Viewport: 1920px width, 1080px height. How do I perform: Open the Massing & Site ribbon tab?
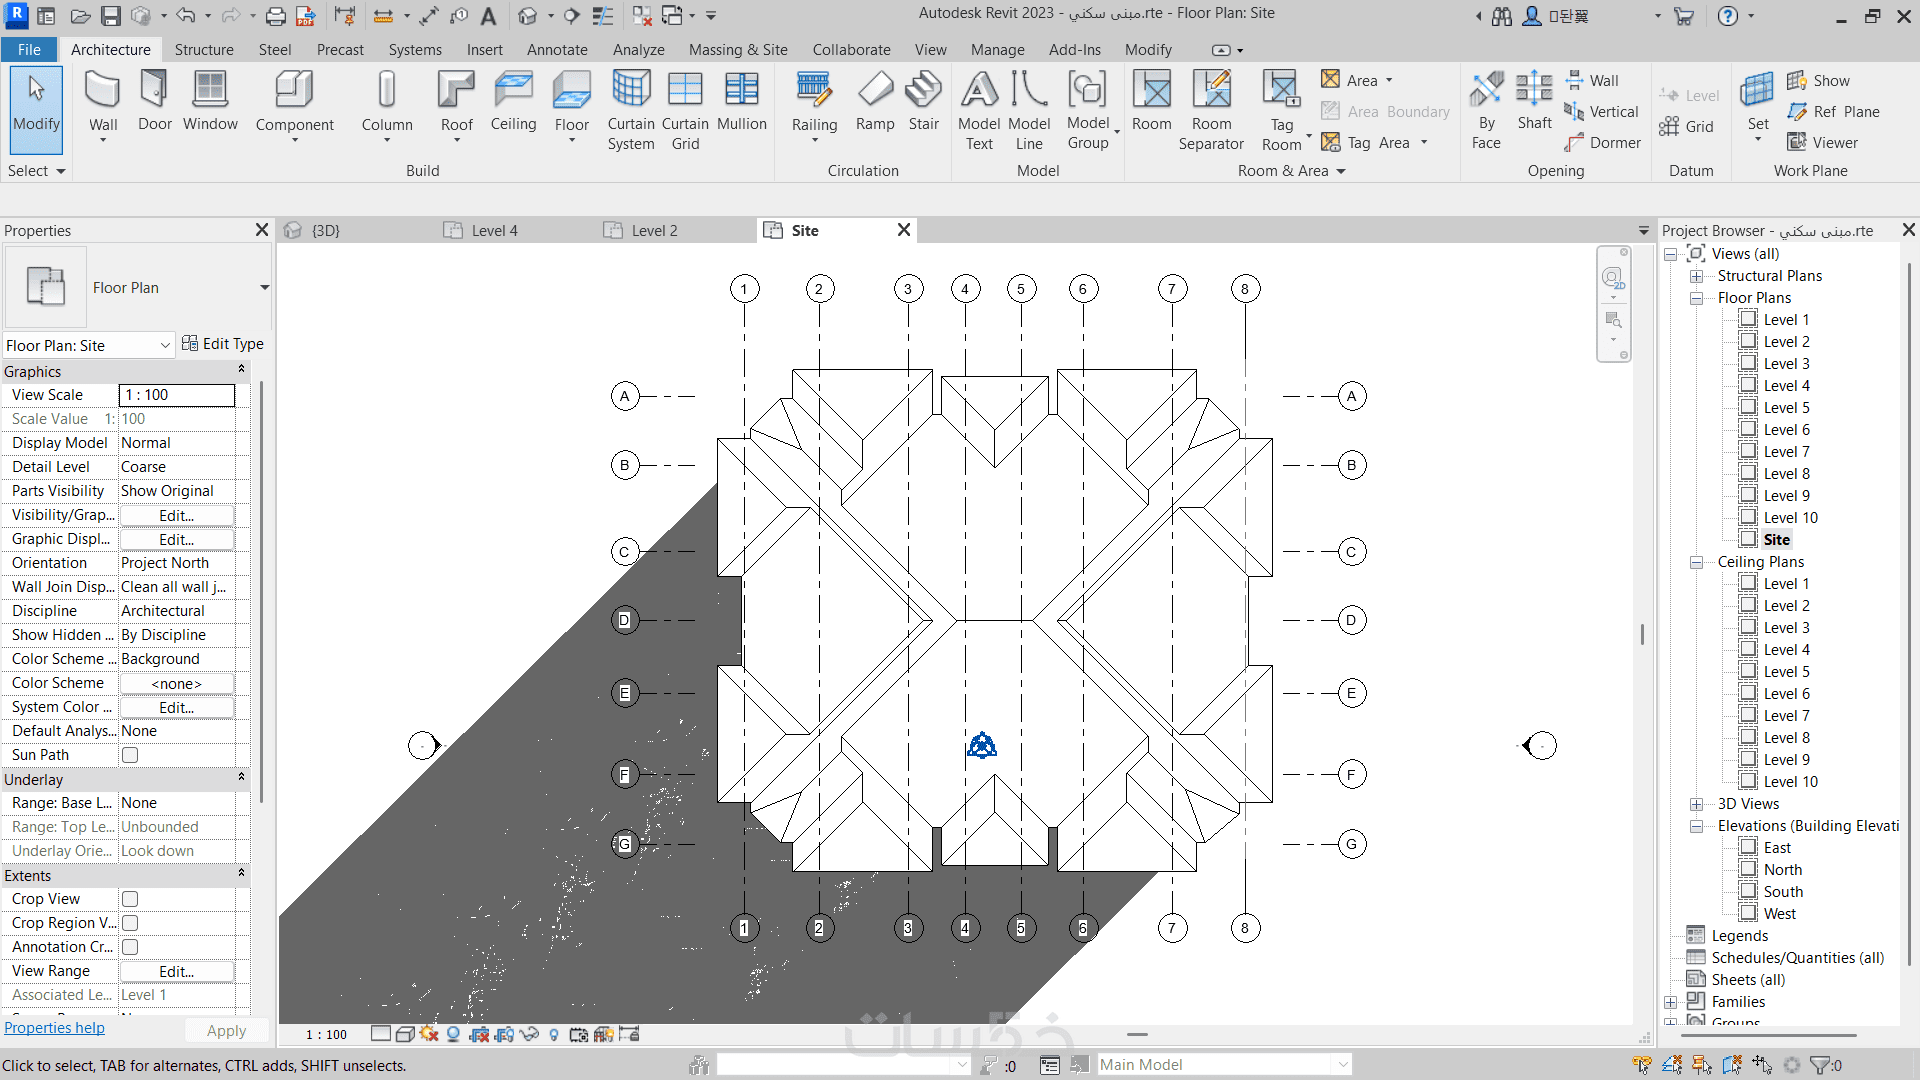point(737,50)
